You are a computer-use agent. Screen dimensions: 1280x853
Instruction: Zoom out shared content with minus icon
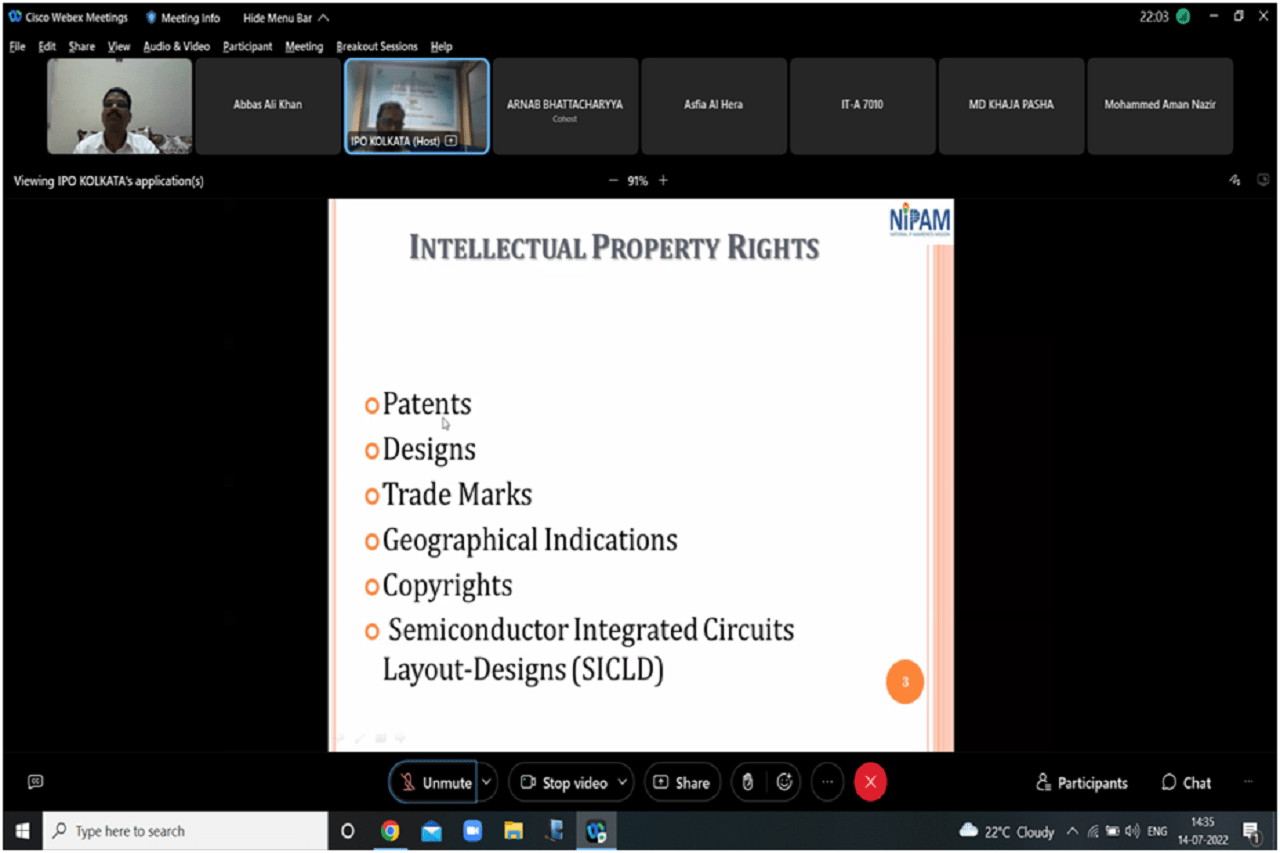[613, 181]
